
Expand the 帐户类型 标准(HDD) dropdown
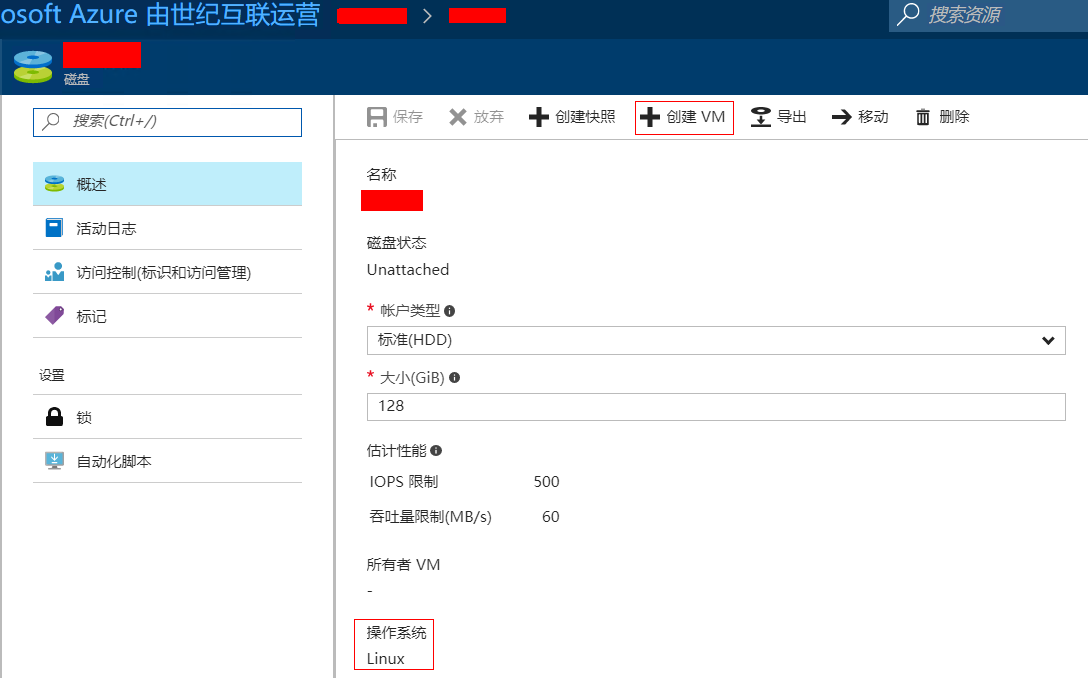click(715, 340)
